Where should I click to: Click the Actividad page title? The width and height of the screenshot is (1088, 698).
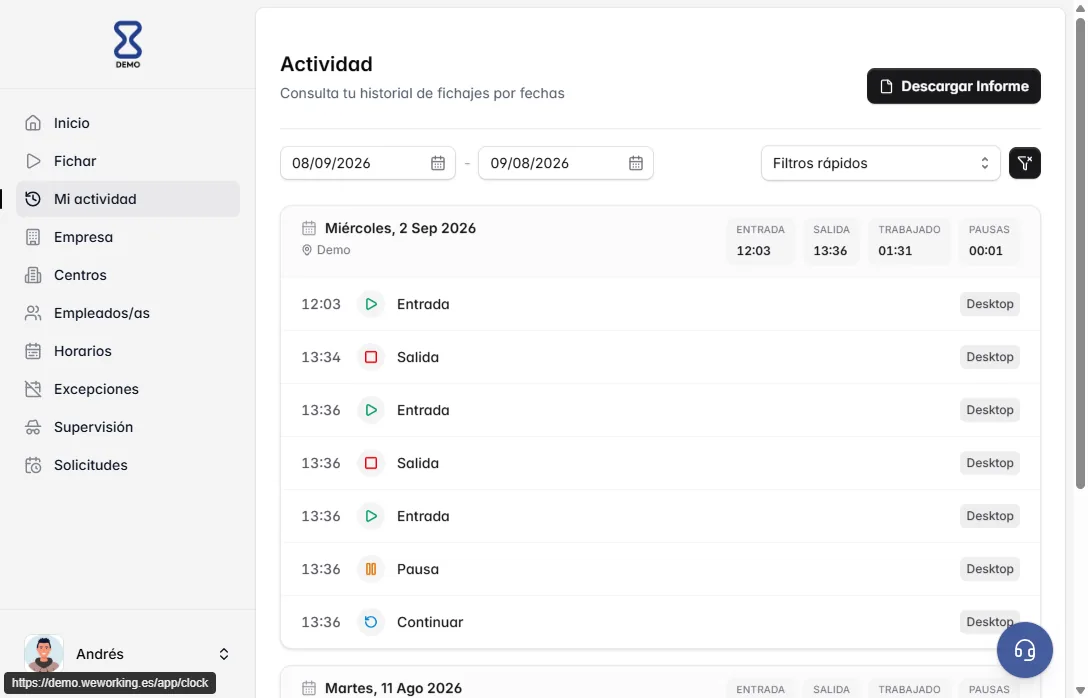(x=326, y=64)
